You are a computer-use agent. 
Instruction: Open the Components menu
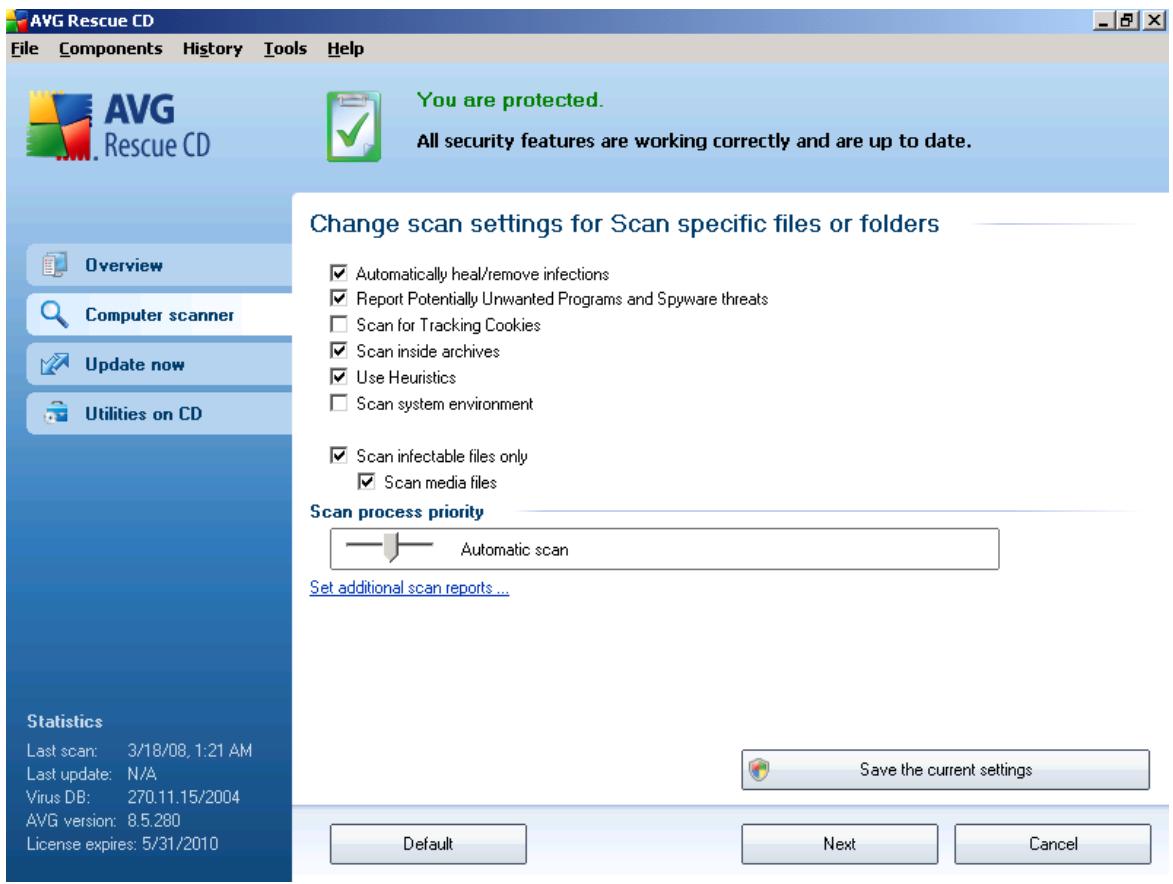[111, 49]
